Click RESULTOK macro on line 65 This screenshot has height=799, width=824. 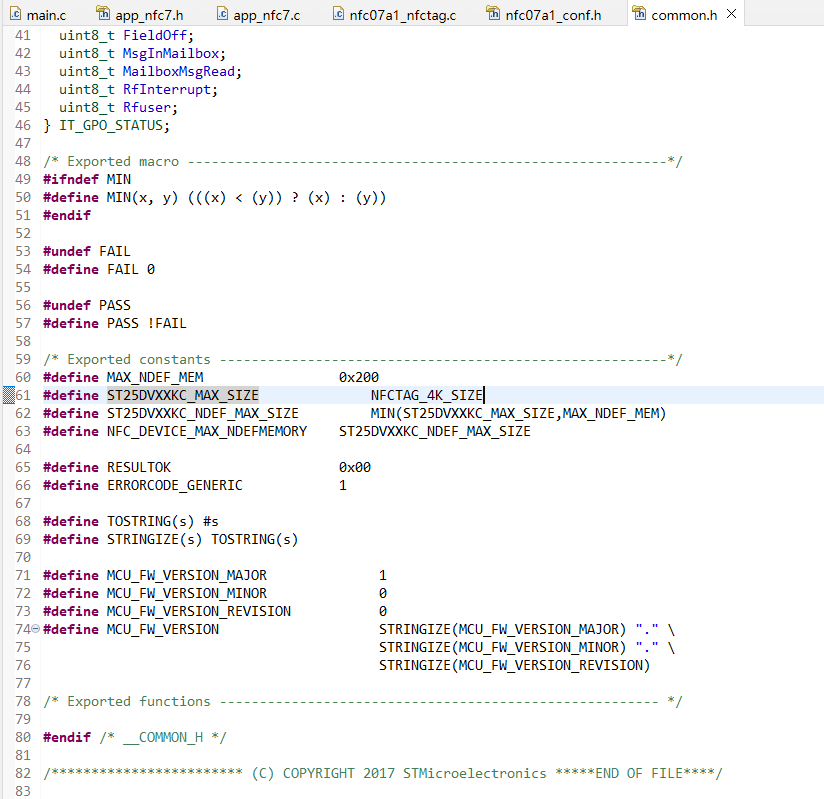tap(139, 467)
